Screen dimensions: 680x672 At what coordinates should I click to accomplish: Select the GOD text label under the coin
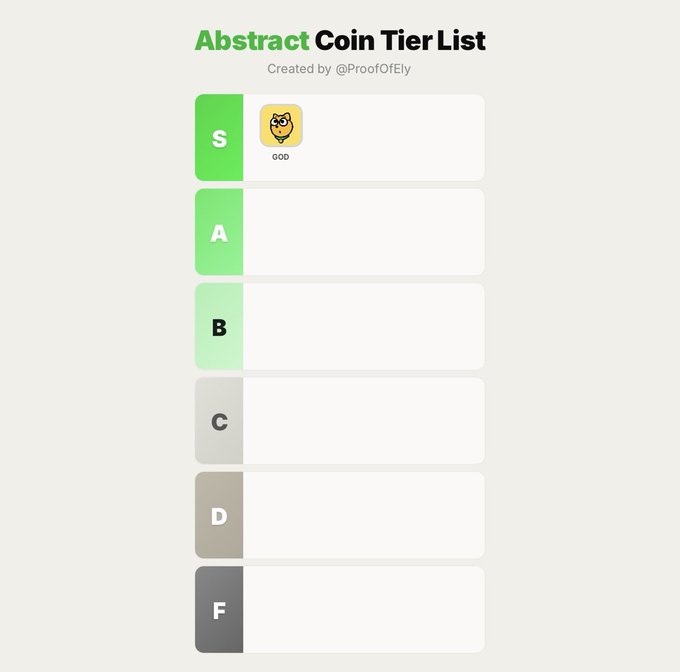281,157
